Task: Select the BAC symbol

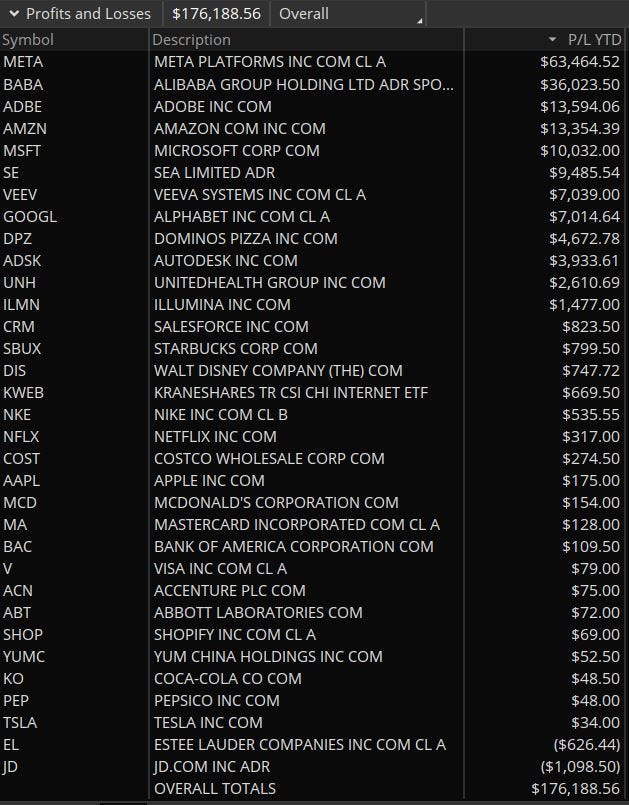Action: (x=17, y=547)
